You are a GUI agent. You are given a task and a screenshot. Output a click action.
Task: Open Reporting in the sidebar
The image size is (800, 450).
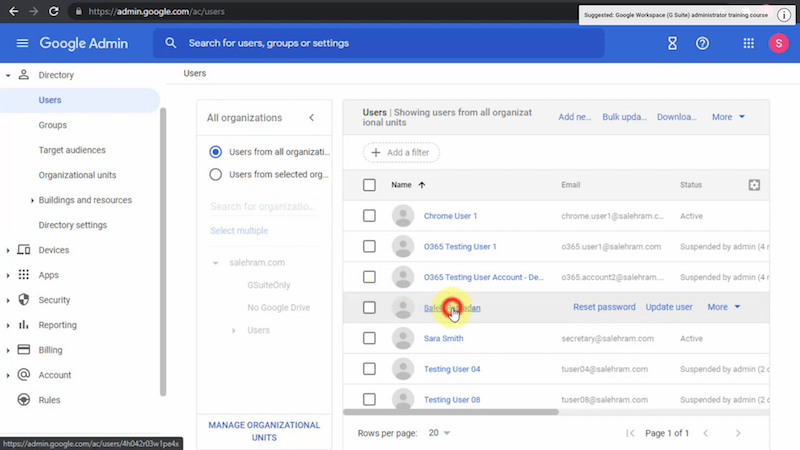tap(58, 325)
